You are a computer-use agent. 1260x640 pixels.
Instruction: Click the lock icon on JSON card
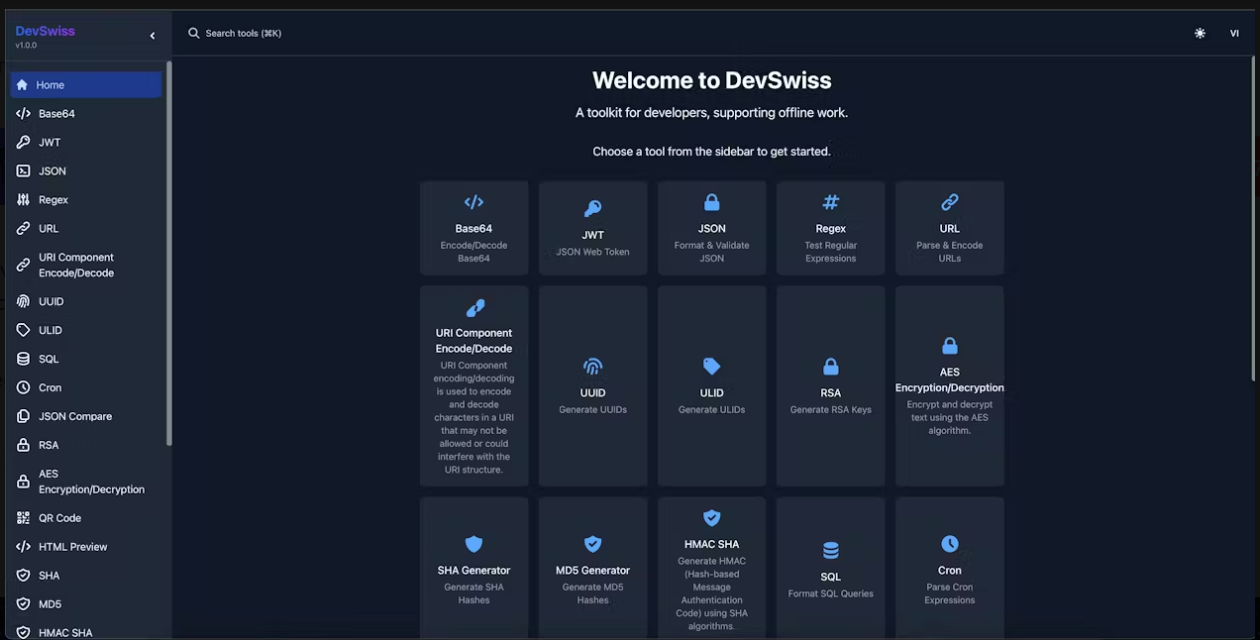(712, 202)
